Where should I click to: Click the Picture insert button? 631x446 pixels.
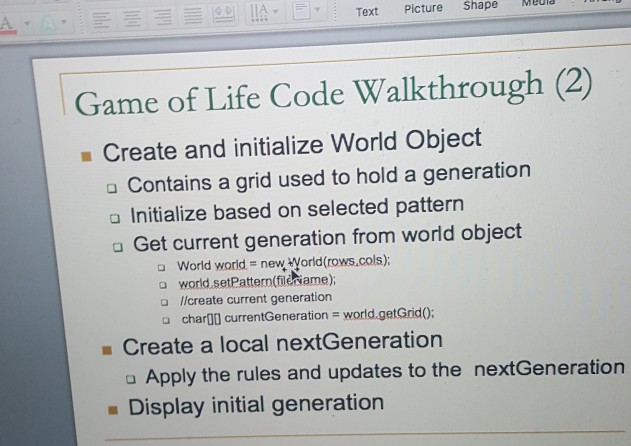point(423,8)
